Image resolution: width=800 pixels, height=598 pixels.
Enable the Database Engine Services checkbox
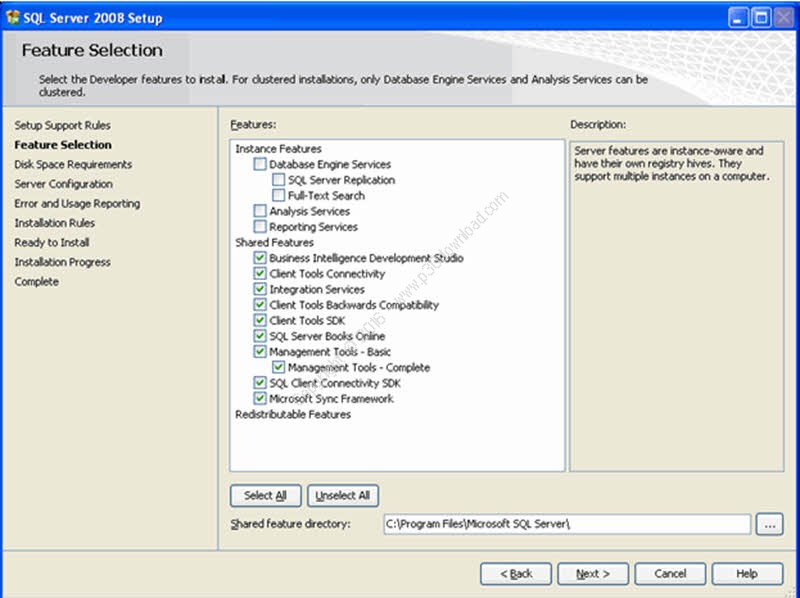(260, 164)
